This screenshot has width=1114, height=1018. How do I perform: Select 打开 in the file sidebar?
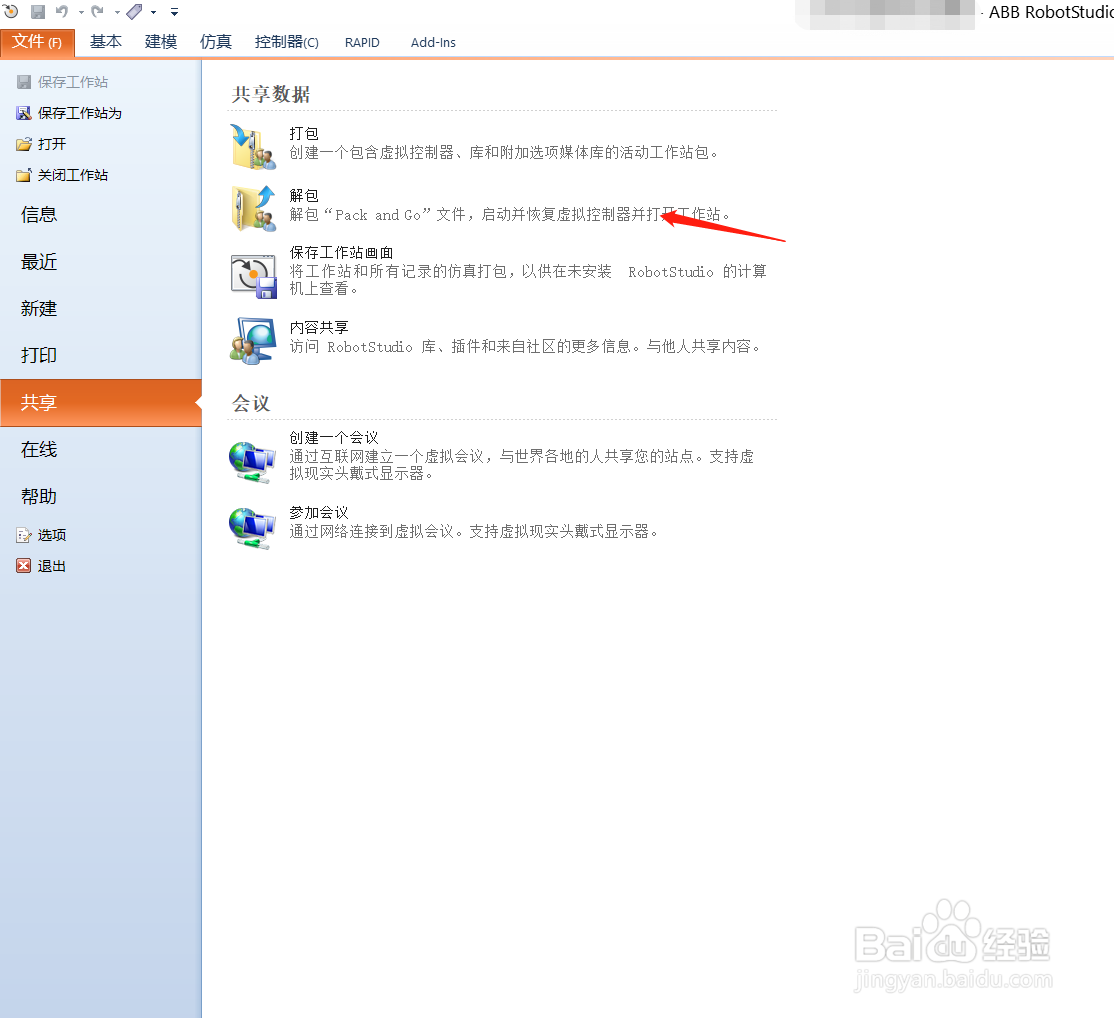tap(52, 144)
